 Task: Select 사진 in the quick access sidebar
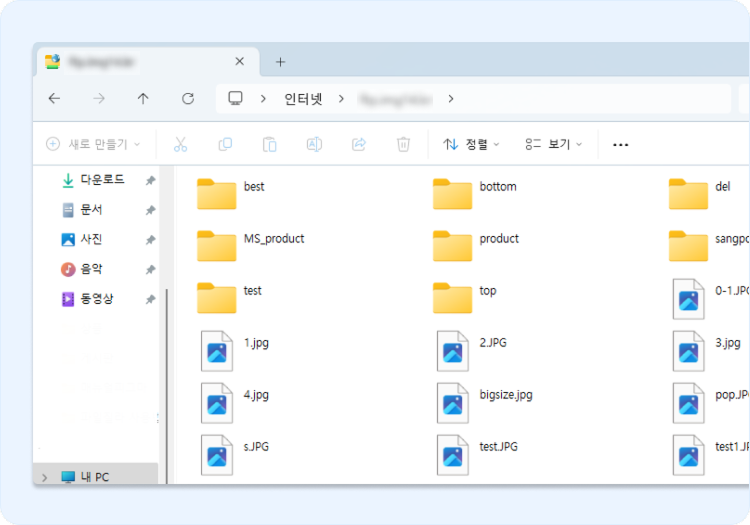[91, 240]
